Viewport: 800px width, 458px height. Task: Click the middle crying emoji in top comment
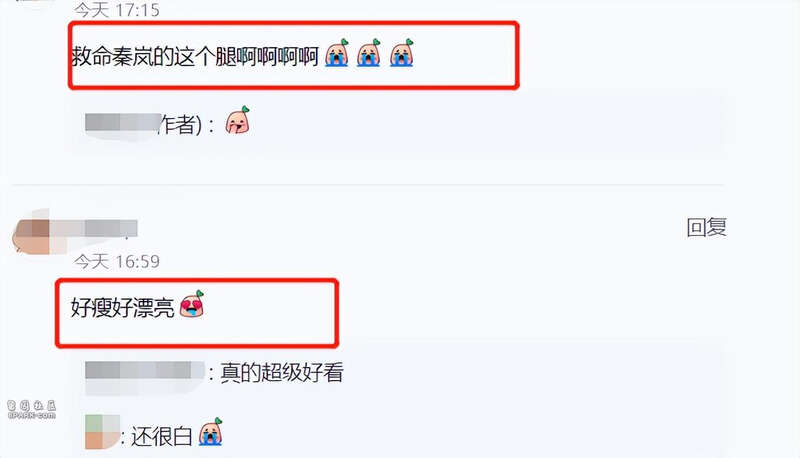[369, 53]
